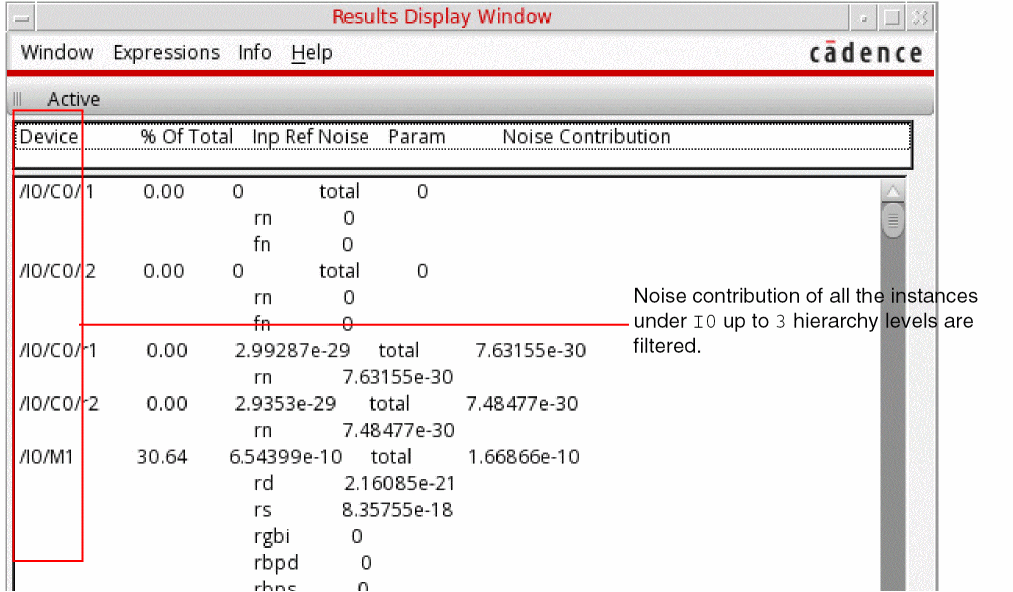
Task: Close the Results Display Window
Action: (920, 18)
